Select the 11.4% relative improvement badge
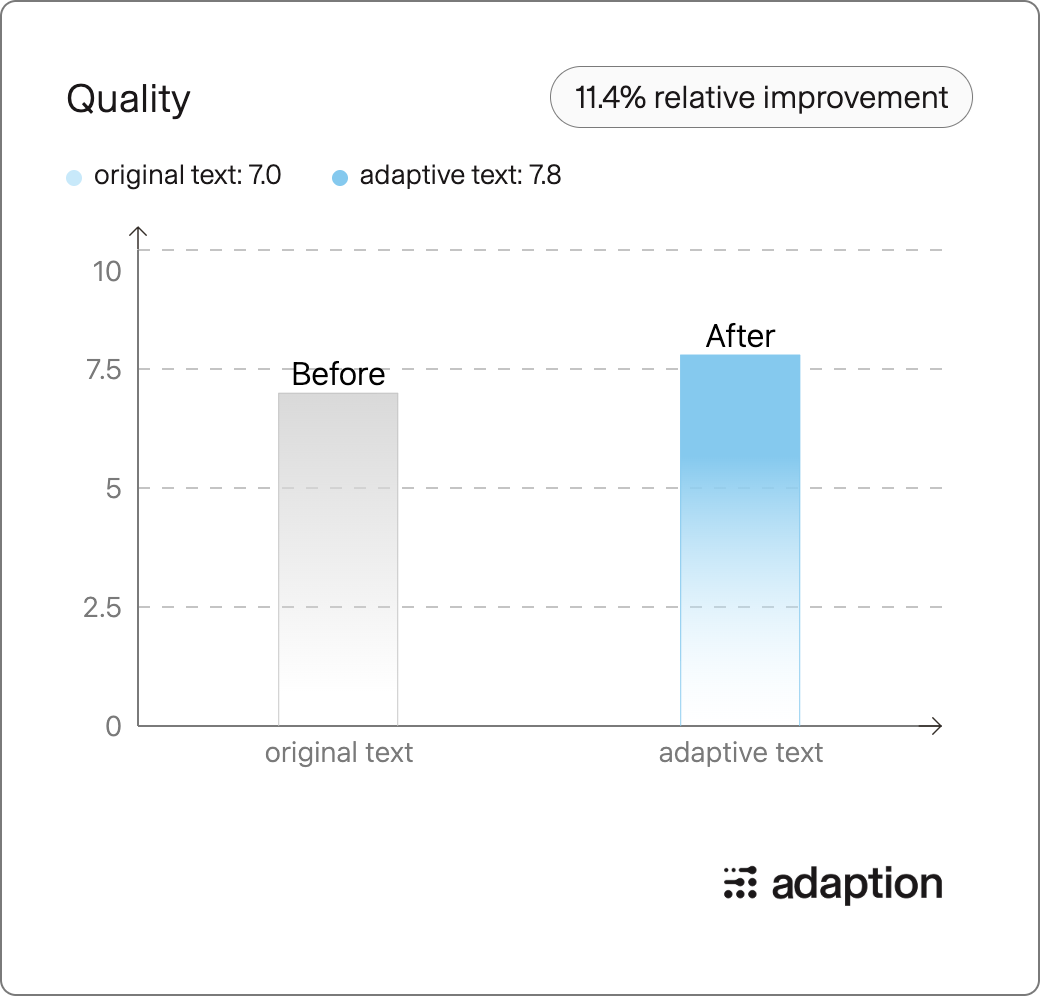Image resolution: width=1040 pixels, height=996 pixels. coord(761,97)
